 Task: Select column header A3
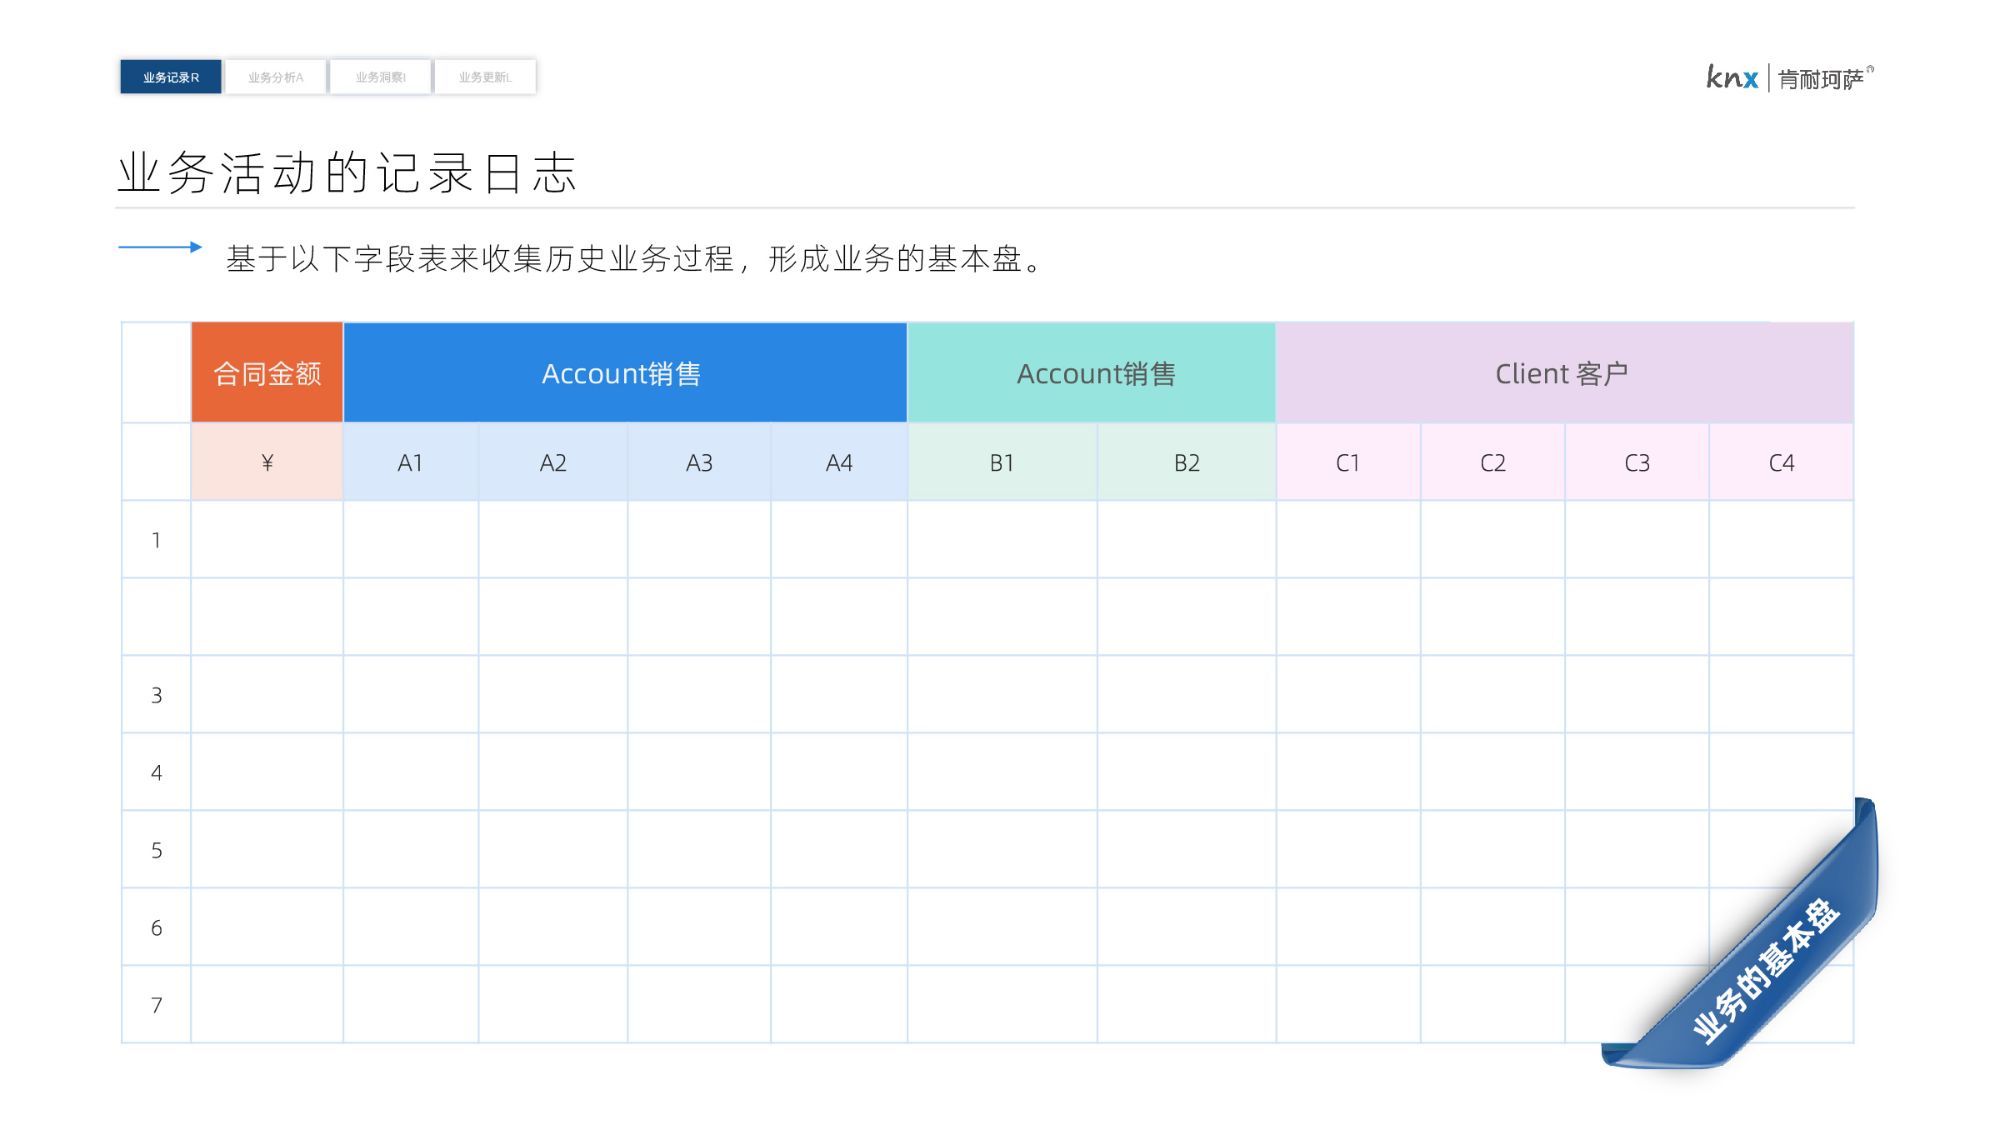(x=699, y=462)
